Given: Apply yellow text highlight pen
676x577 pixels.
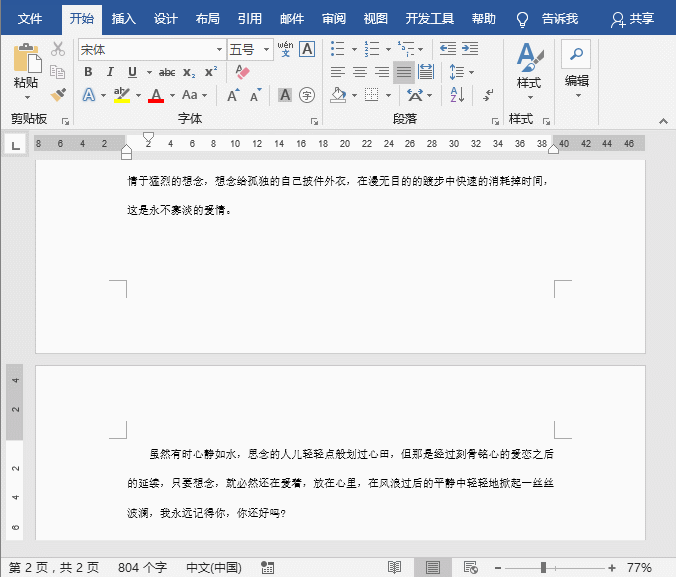Looking at the screenshot, I should pyautogui.click(x=122, y=94).
